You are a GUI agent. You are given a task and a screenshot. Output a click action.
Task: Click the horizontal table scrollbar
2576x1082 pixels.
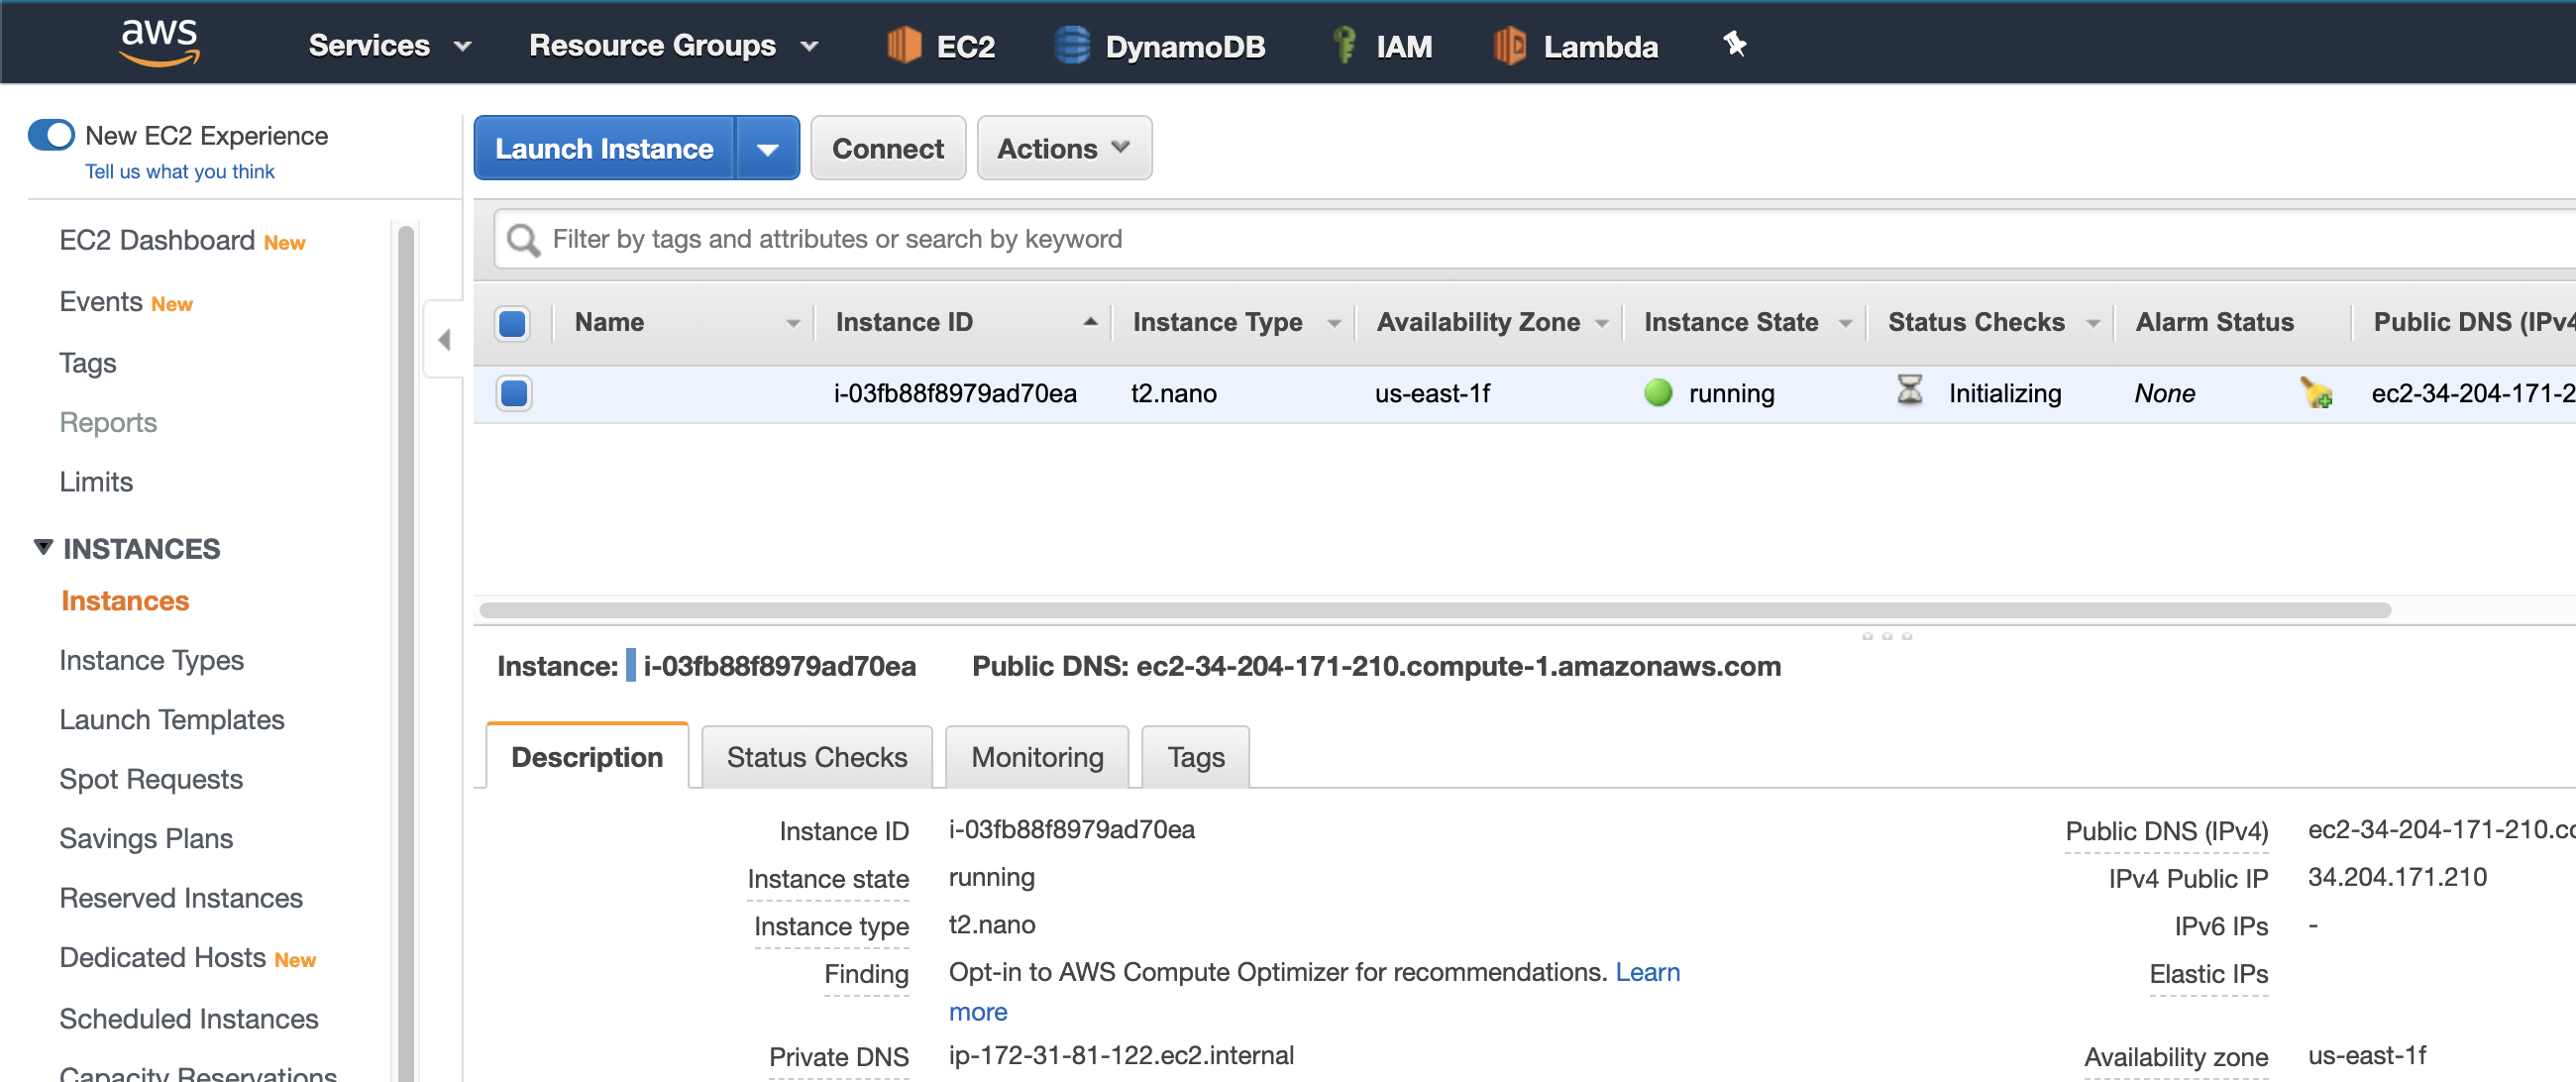[1434, 610]
